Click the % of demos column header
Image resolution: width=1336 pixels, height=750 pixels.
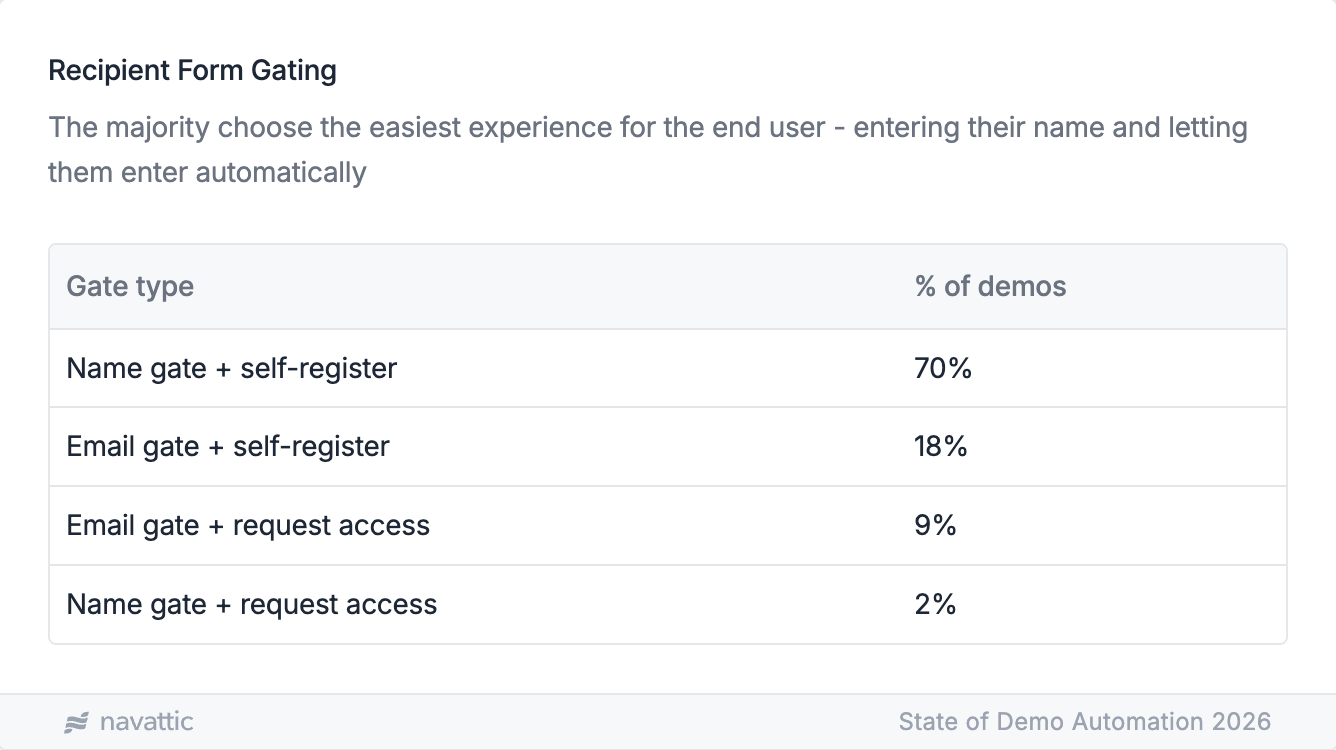990,287
